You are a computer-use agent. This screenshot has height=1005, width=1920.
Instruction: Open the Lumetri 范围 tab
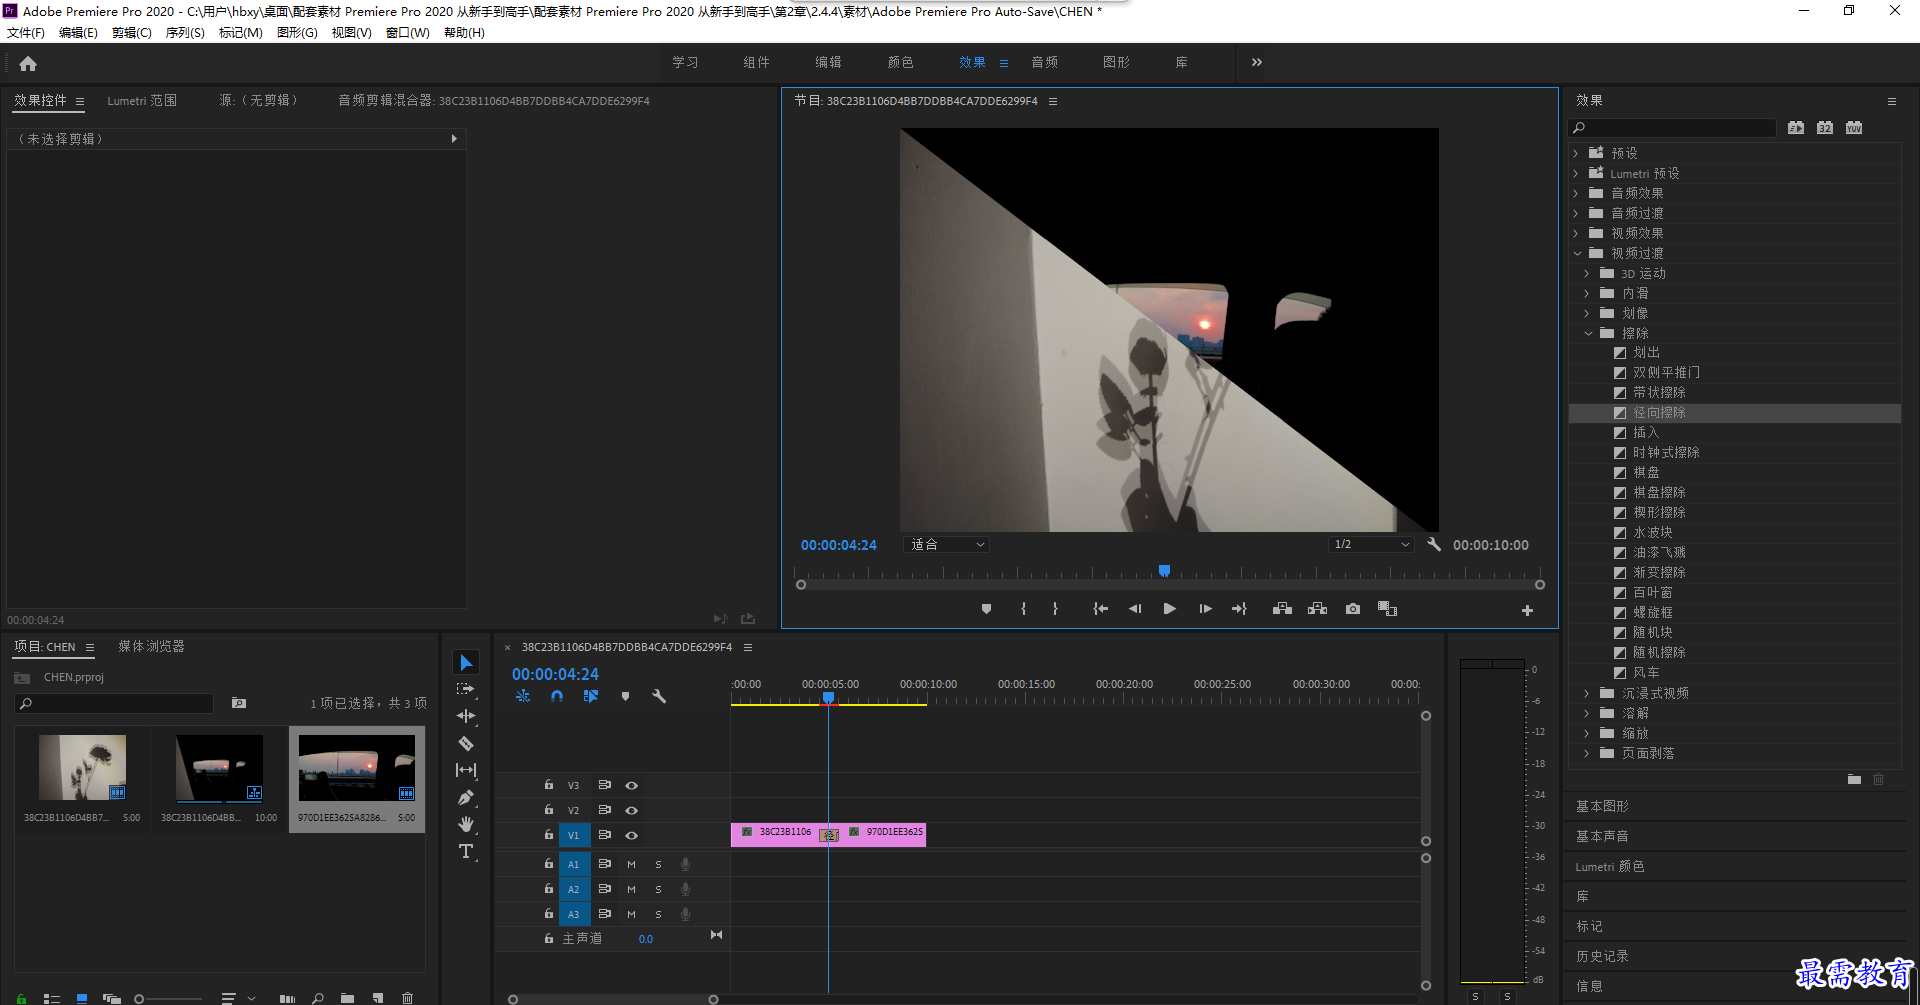tap(142, 101)
